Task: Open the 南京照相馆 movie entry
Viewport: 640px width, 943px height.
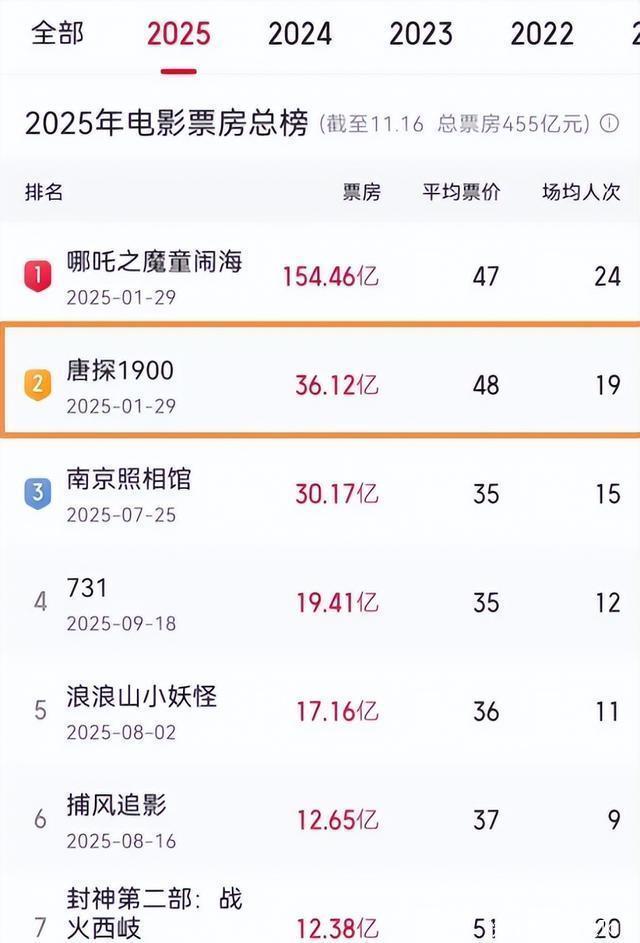Action: (128, 479)
